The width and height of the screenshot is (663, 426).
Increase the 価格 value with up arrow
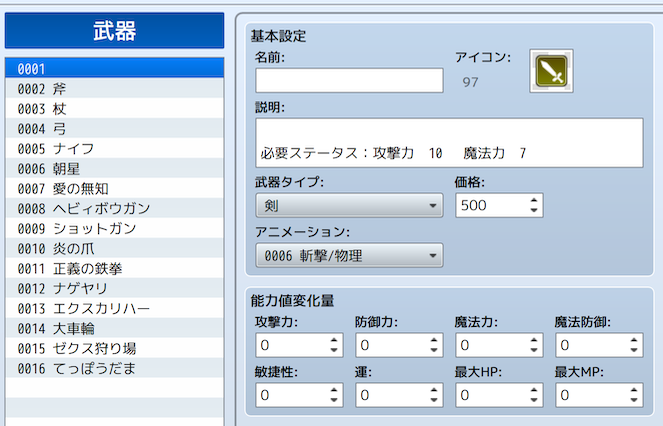(534, 200)
